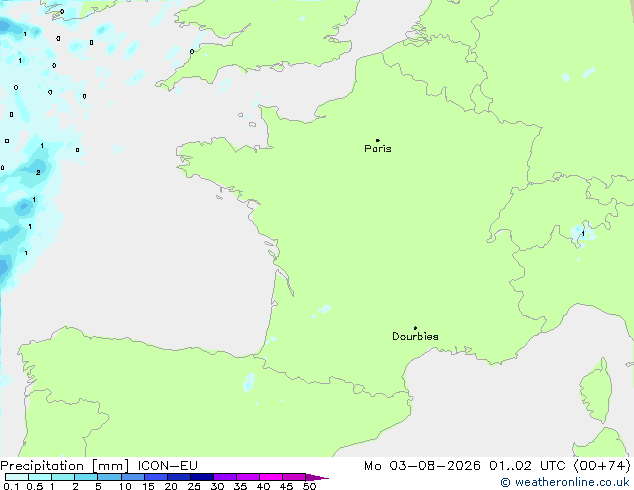Image resolution: width=634 pixels, height=490 pixels.
Task: Click the legend label '25'
Action: (194, 486)
